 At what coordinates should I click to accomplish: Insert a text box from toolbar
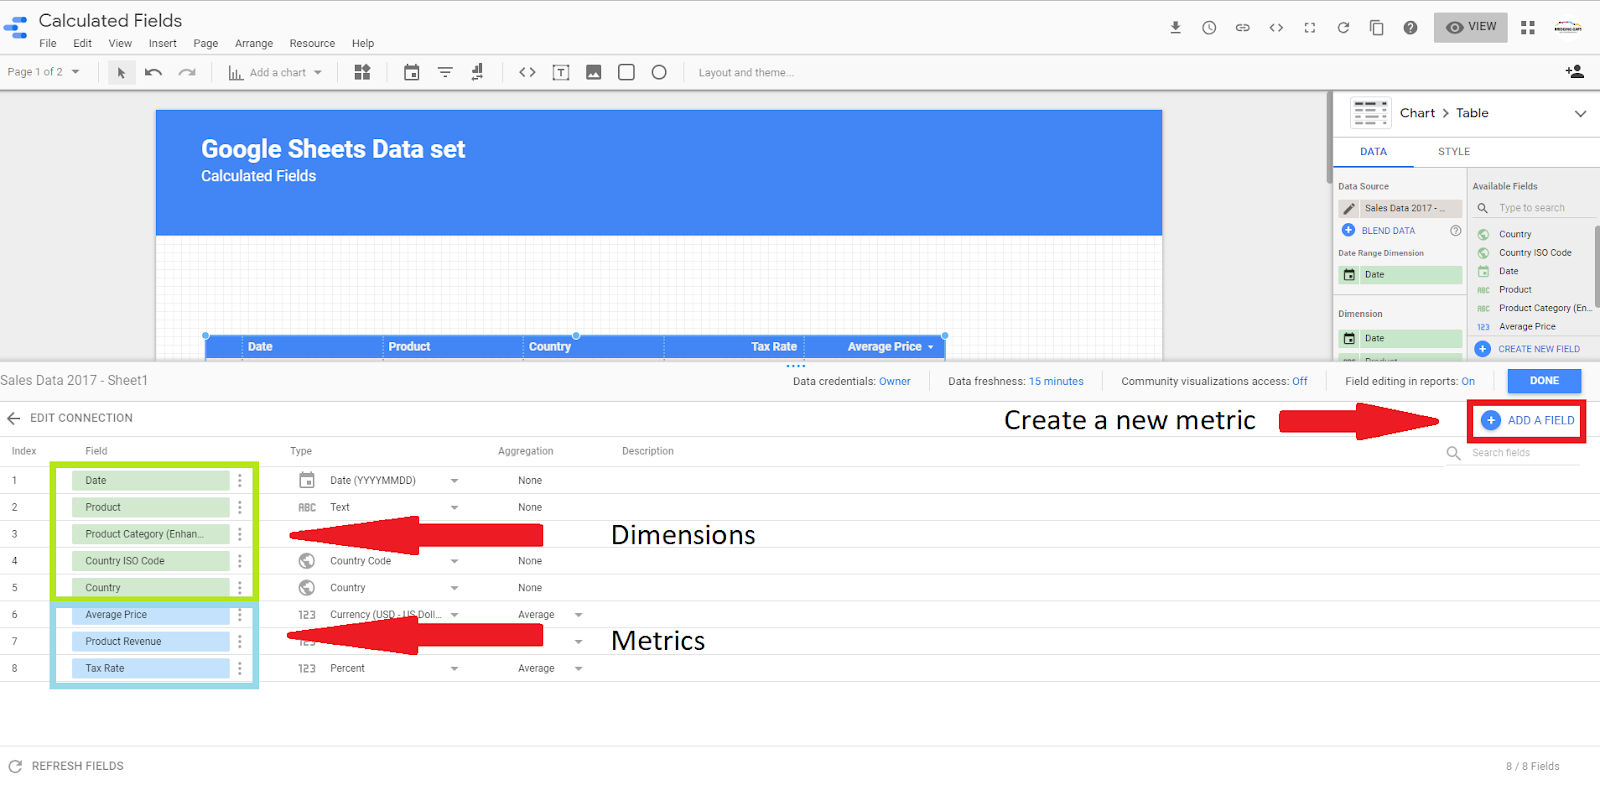pyautogui.click(x=561, y=72)
